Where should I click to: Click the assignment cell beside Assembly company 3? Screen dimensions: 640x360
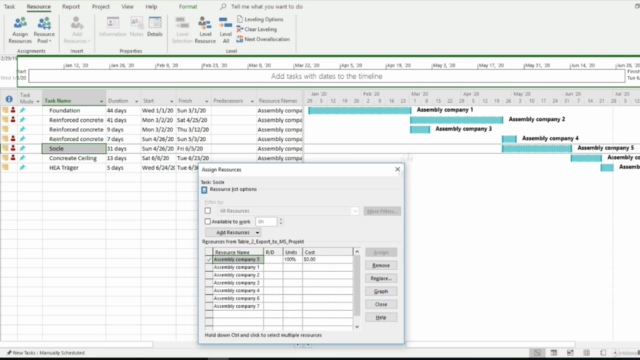pyautogui.click(x=209, y=282)
